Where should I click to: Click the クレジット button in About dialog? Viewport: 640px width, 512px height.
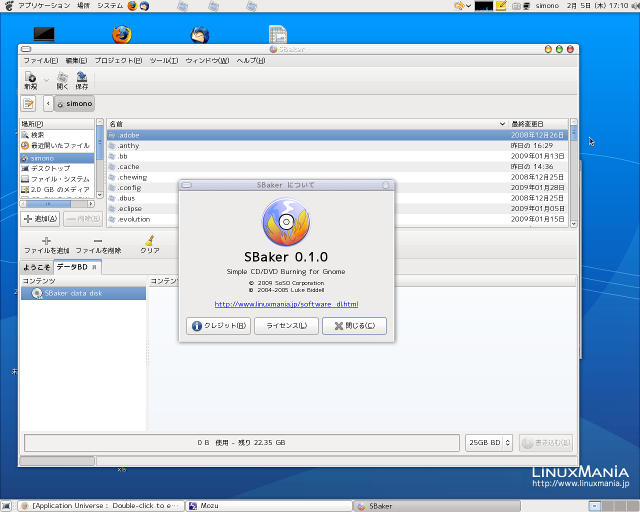pyautogui.click(x=218, y=326)
